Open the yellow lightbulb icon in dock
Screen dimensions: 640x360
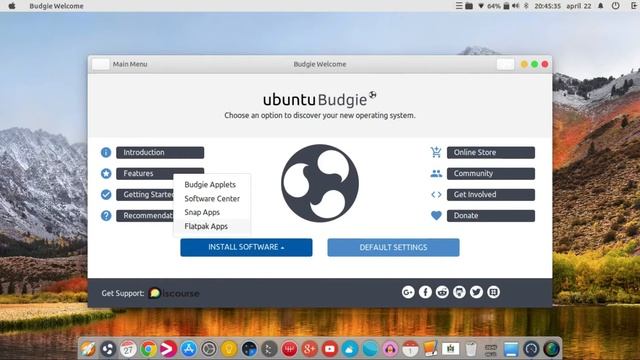tap(229, 349)
